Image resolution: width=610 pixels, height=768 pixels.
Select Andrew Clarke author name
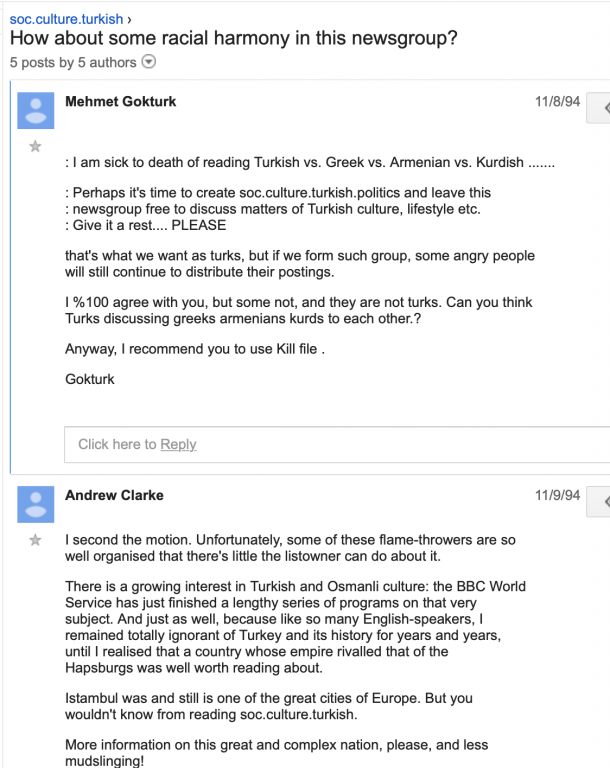point(114,495)
